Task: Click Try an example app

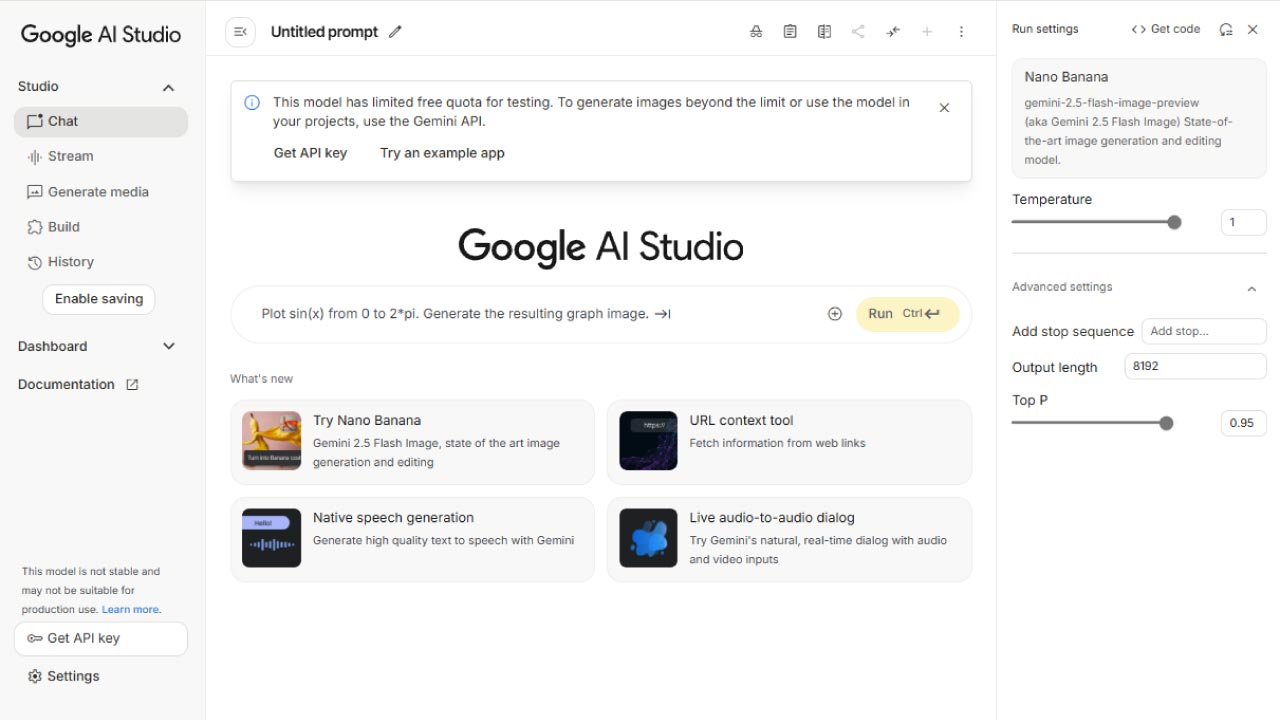Action: click(x=442, y=153)
